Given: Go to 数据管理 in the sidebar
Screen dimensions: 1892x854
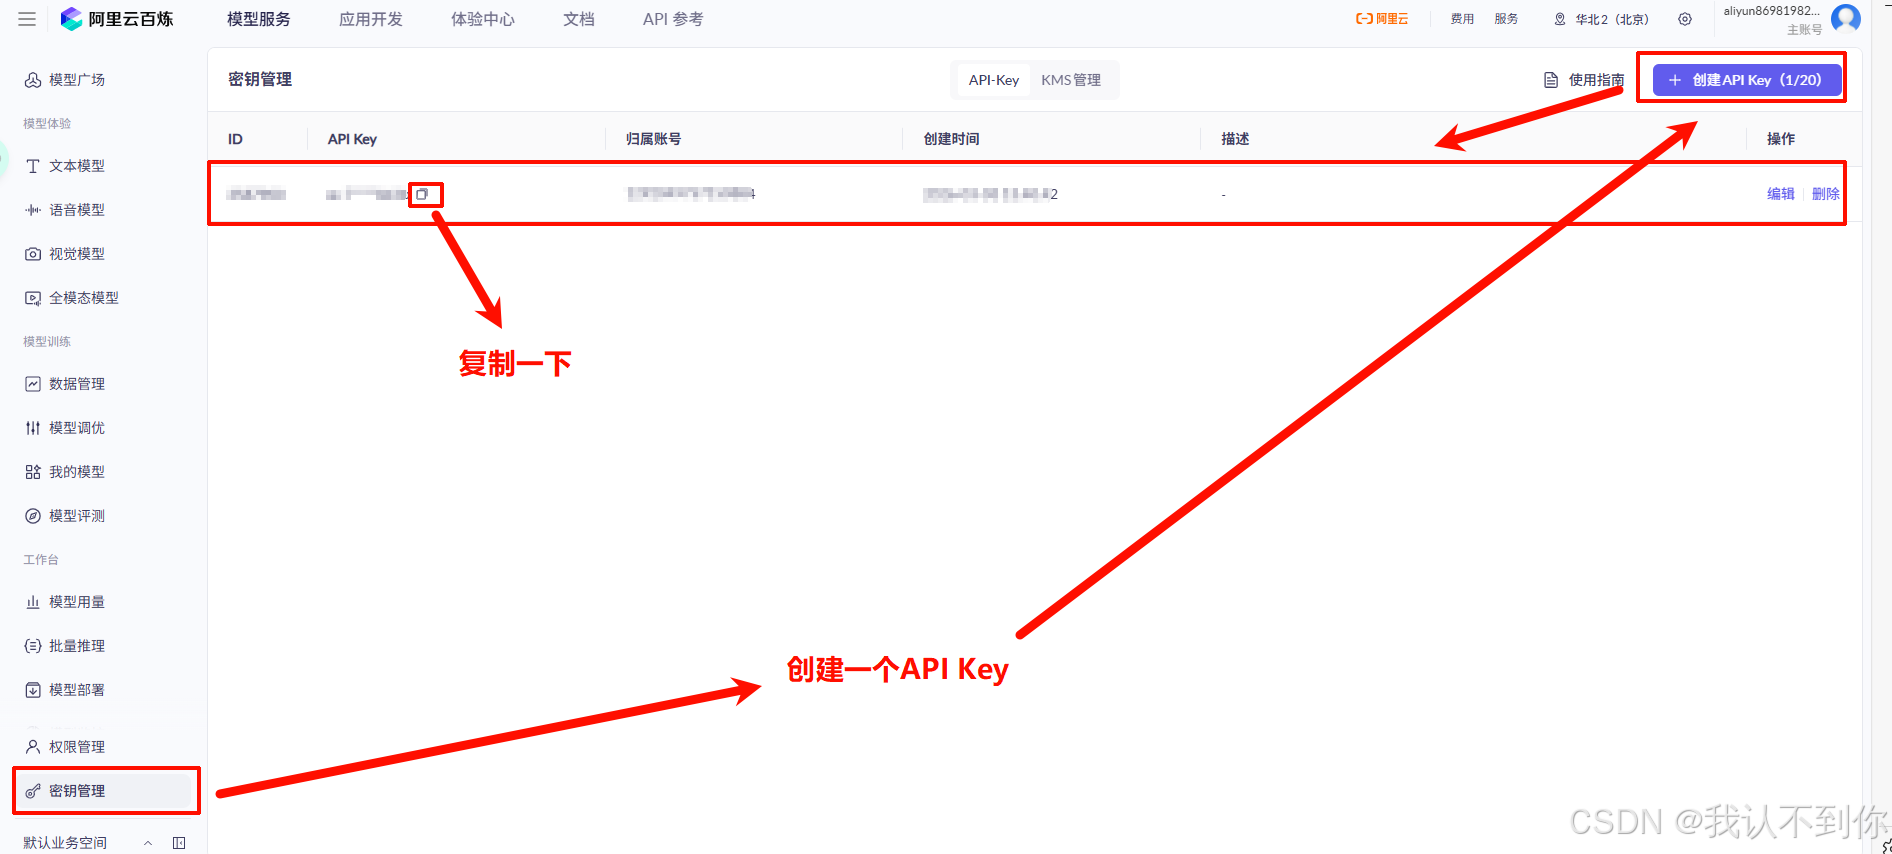Looking at the screenshot, I should (x=65, y=384).
